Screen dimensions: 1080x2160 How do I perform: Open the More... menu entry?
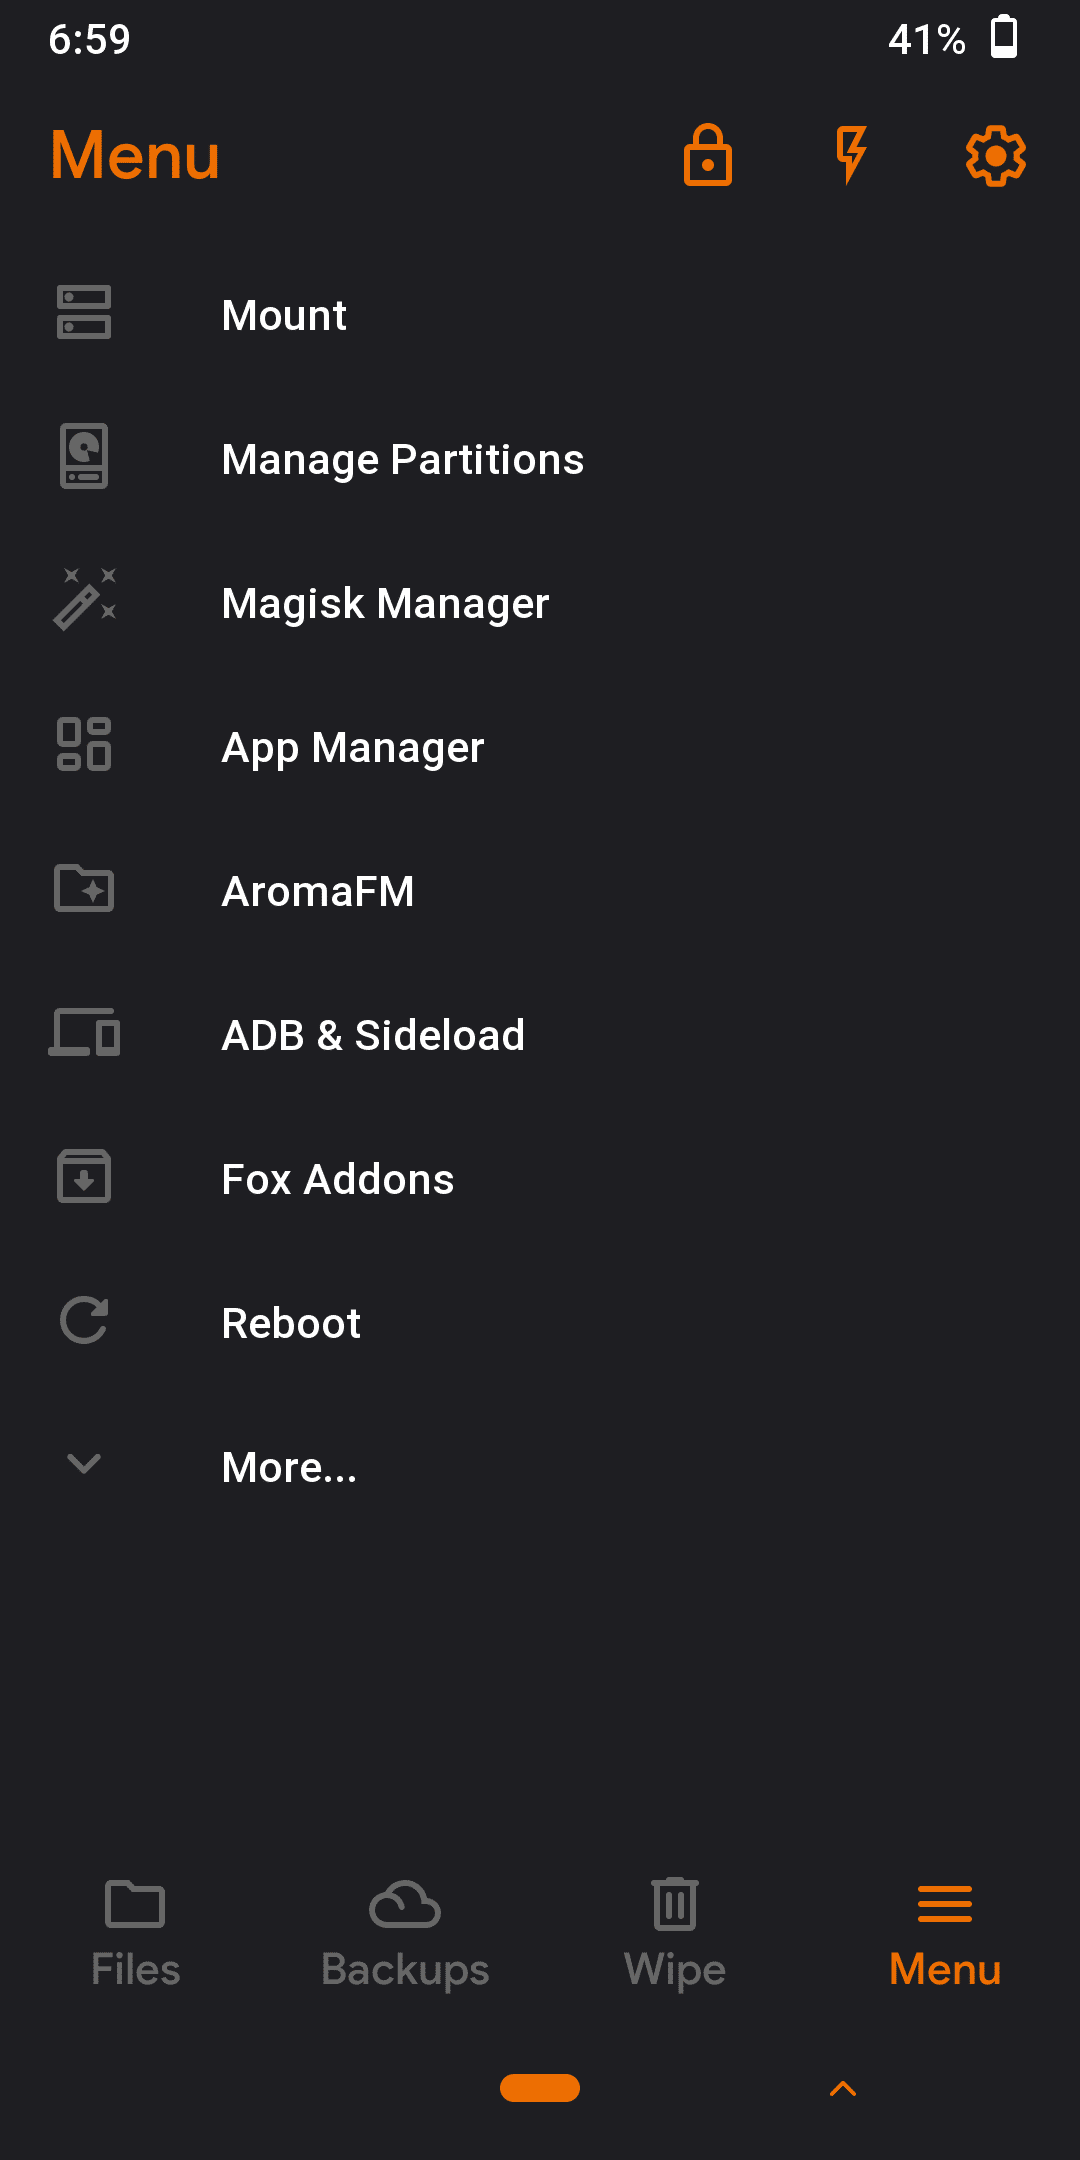289,1467
